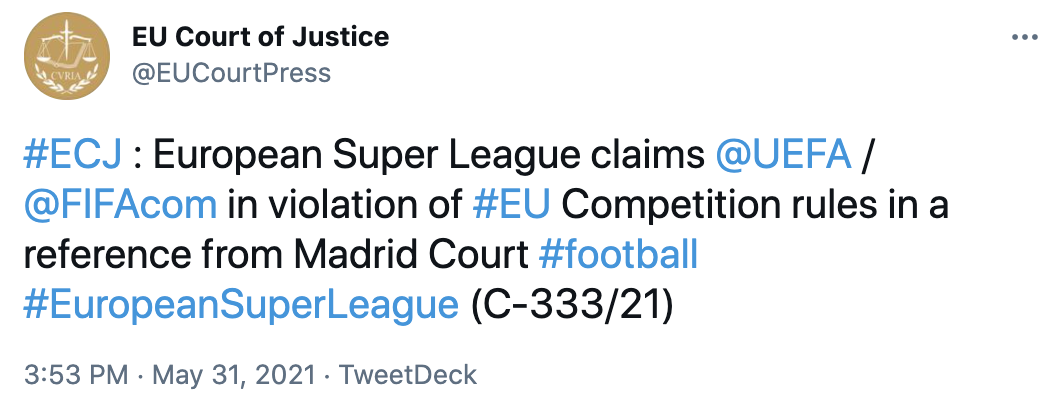Image resolution: width=1064 pixels, height=402 pixels.
Task: Select the #EU hashtag
Action: pyautogui.click(x=509, y=204)
